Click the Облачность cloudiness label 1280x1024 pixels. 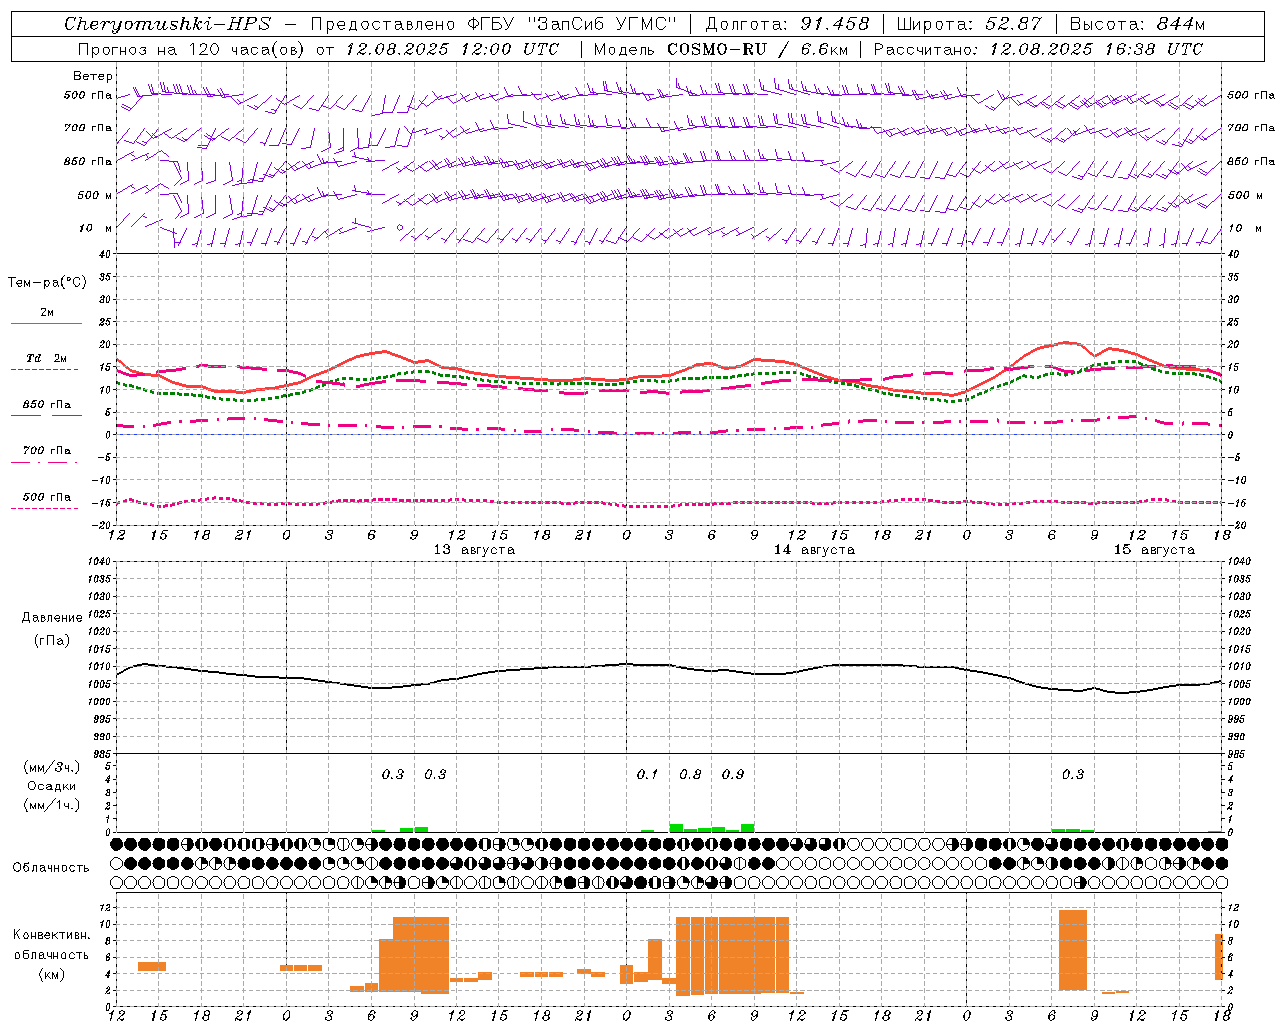(x=51, y=868)
